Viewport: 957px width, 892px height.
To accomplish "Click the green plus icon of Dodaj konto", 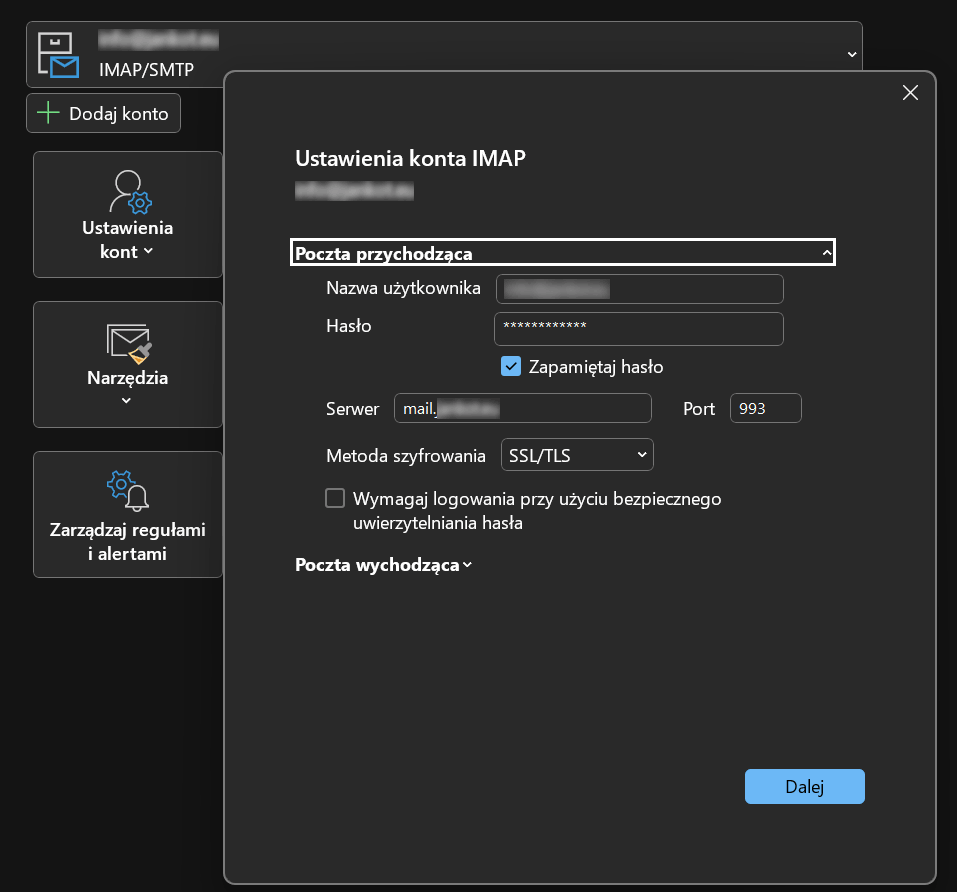I will [x=48, y=113].
